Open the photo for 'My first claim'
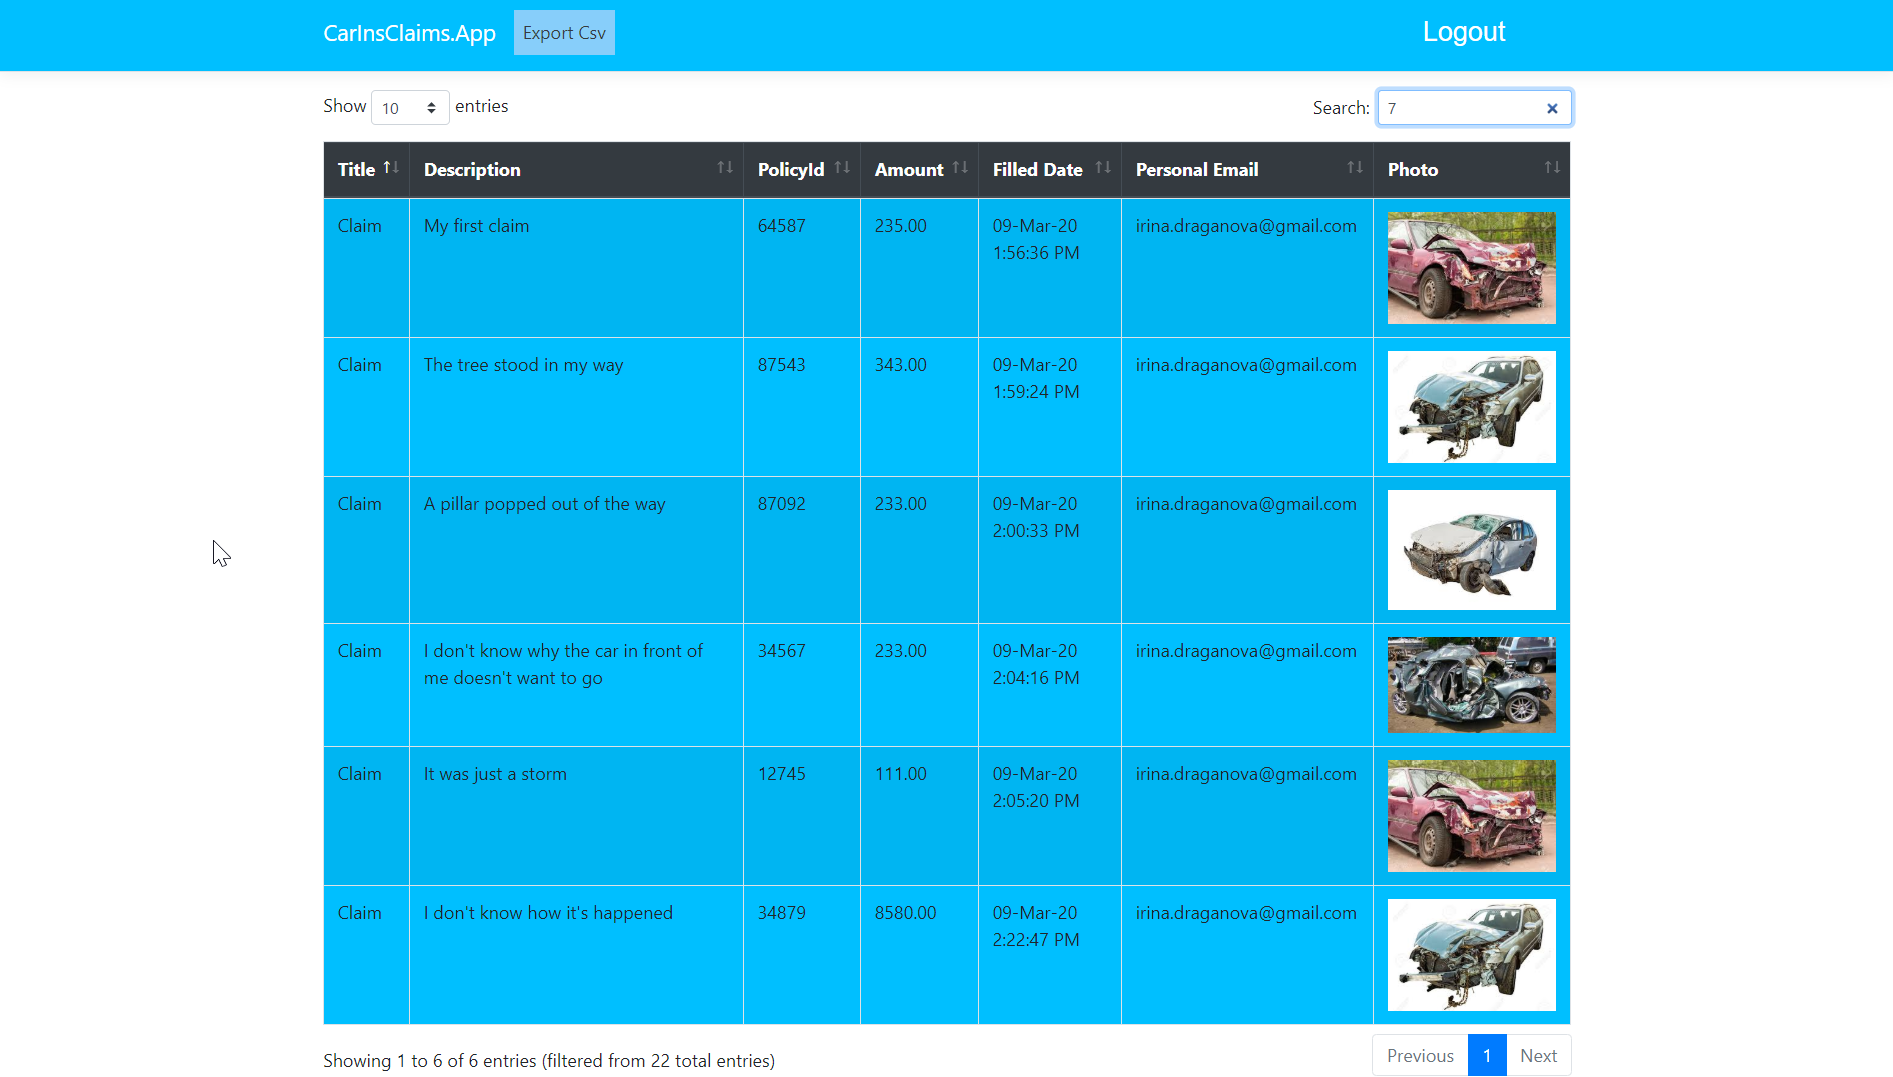This screenshot has width=1893, height=1077. point(1471,267)
